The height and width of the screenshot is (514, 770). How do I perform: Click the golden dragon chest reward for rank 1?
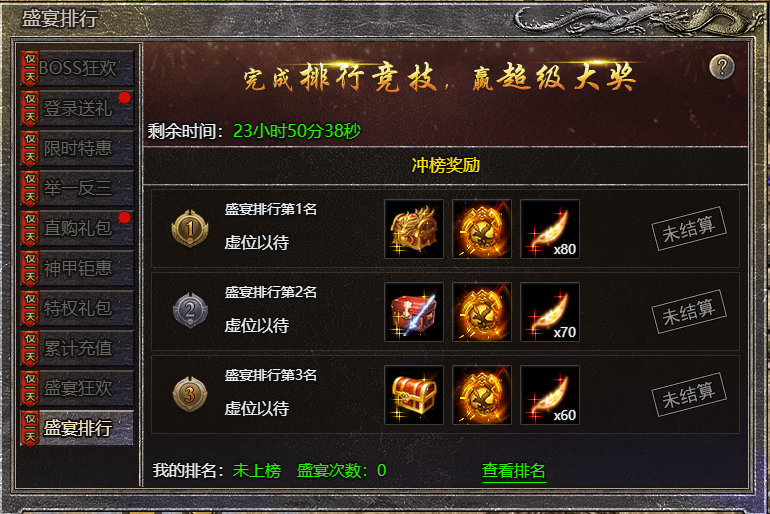click(x=414, y=229)
